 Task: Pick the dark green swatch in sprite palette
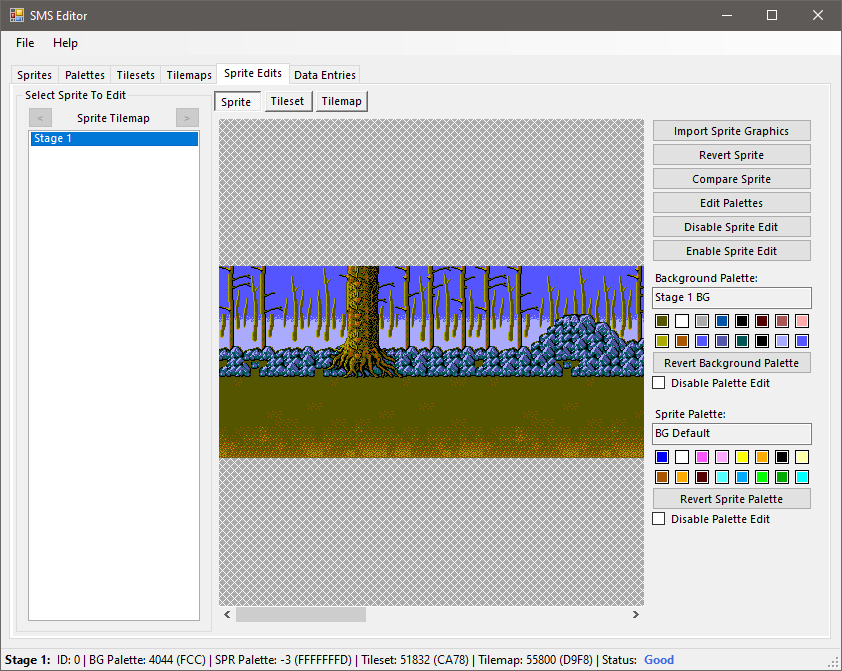782,477
